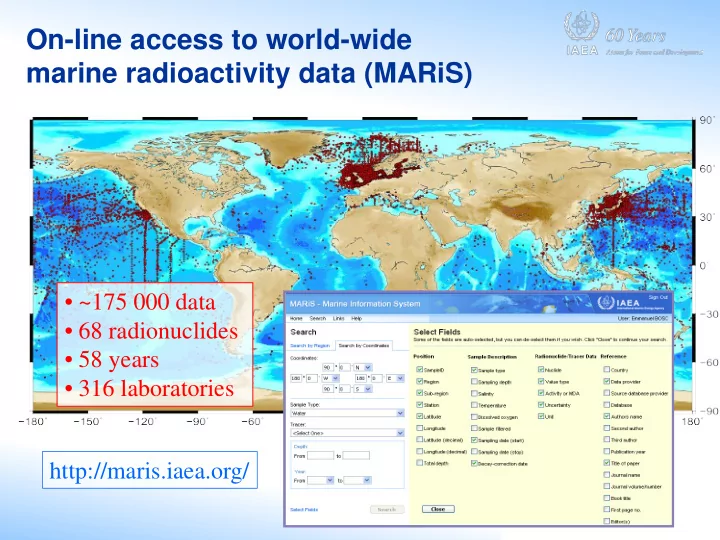Check the Sample filtered checkbox
The image size is (720, 540).
pos(474,428)
